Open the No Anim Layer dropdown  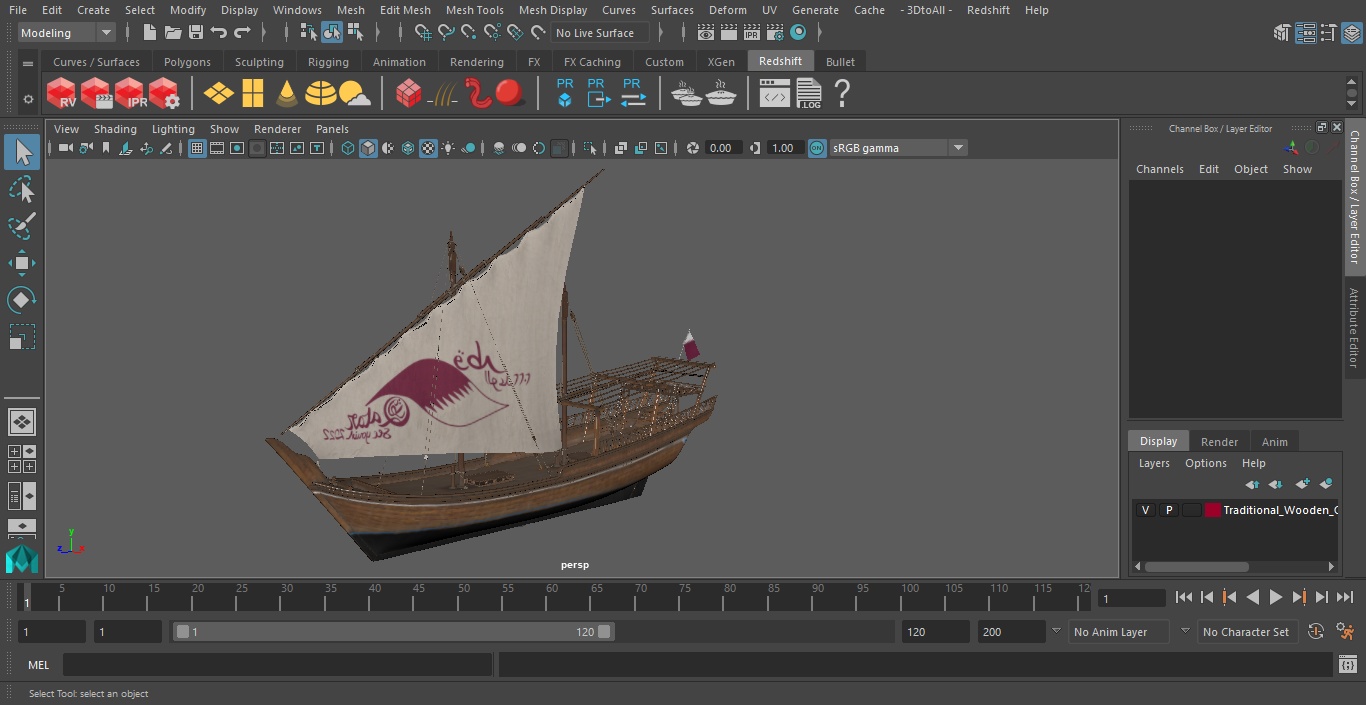click(x=1120, y=632)
